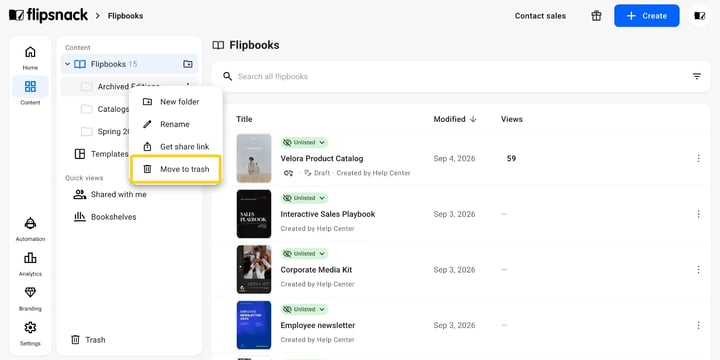Open Corporate Media Kit thumbnail
The width and height of the screenshot is (720, 360).
click(254, 270)
